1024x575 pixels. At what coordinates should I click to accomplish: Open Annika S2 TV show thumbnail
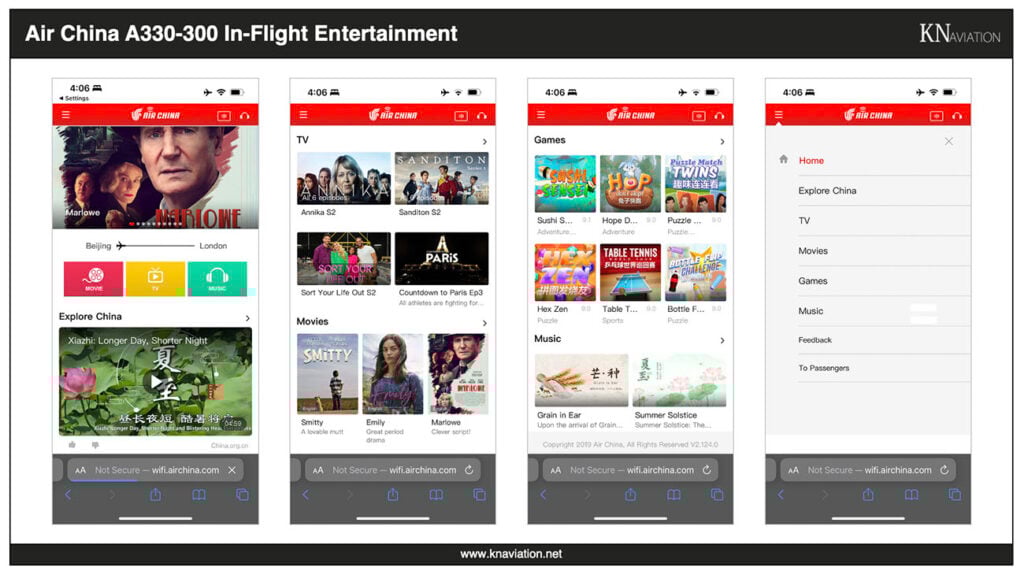[344, 178]
